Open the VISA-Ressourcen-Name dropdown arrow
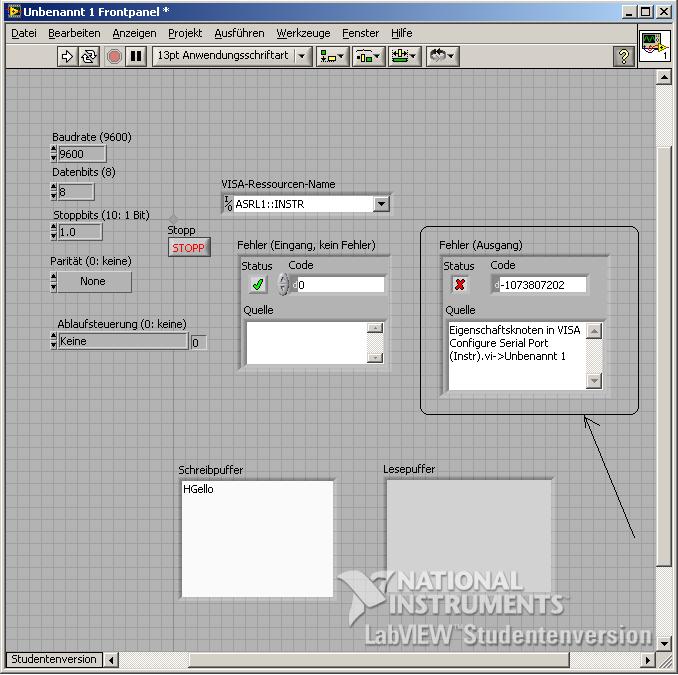This screenshot has width=678, height=675. (x=381, y=204)
